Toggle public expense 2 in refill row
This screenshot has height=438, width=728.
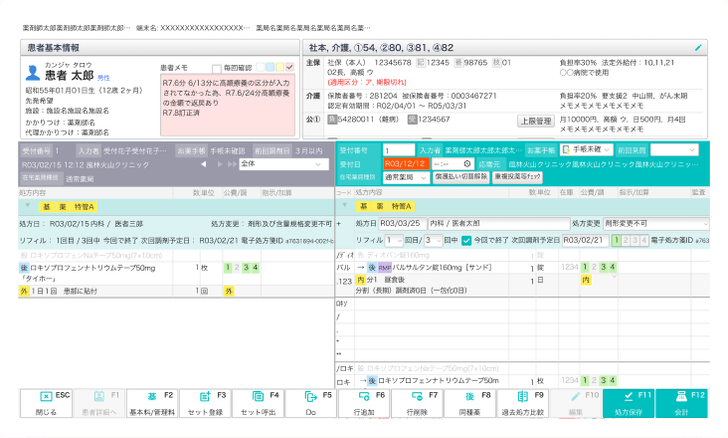point(625,241)
